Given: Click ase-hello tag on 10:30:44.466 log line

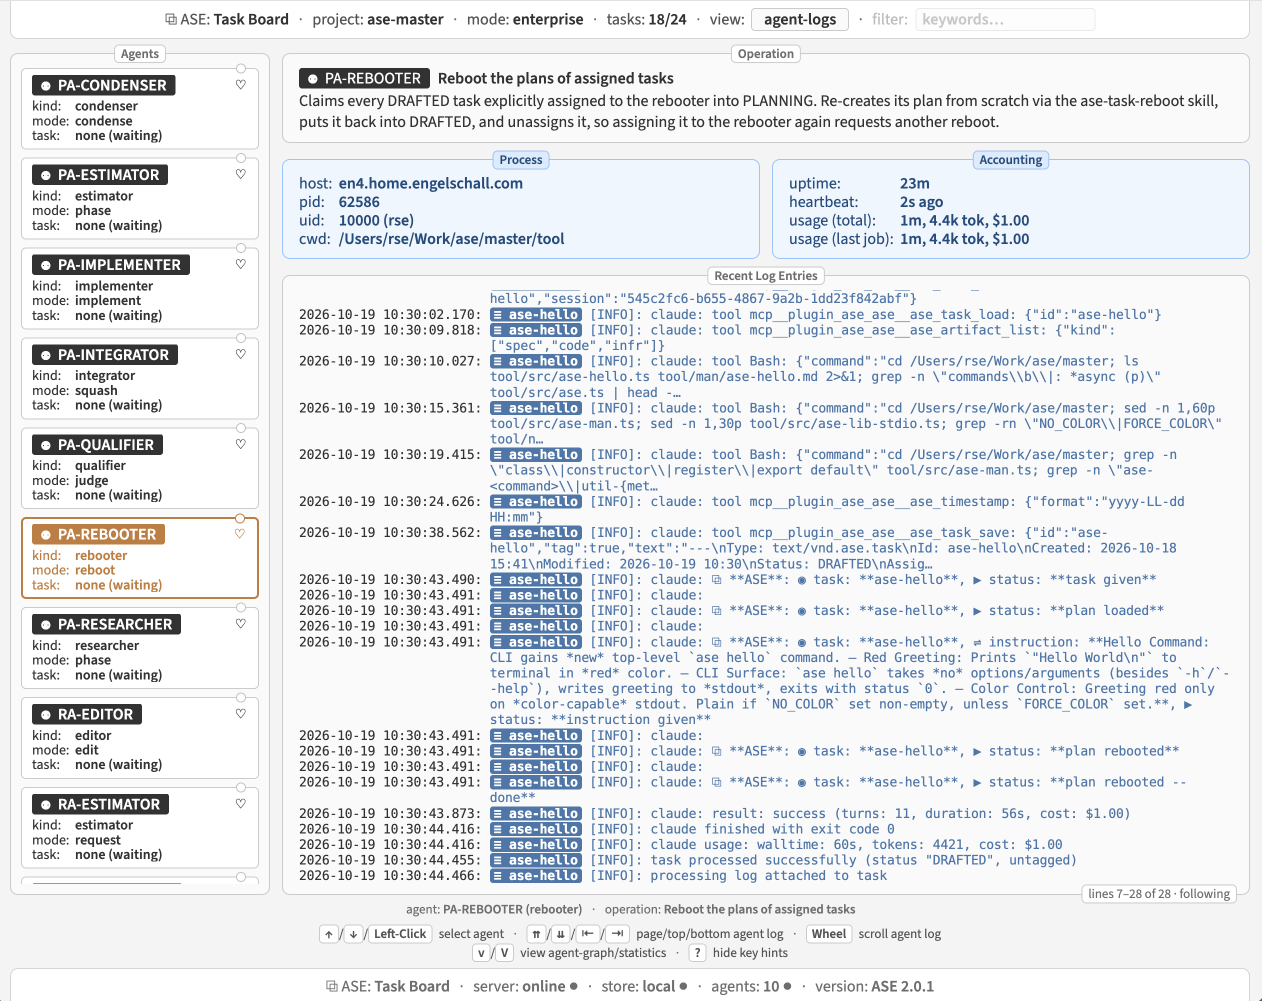Looking at the screenshot, I should click(535, 876).
